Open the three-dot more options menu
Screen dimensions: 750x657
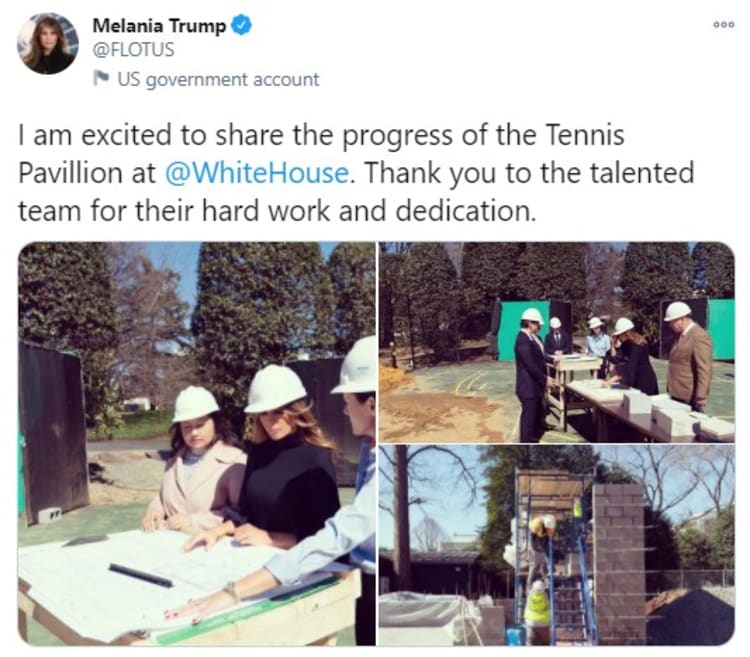723,25
